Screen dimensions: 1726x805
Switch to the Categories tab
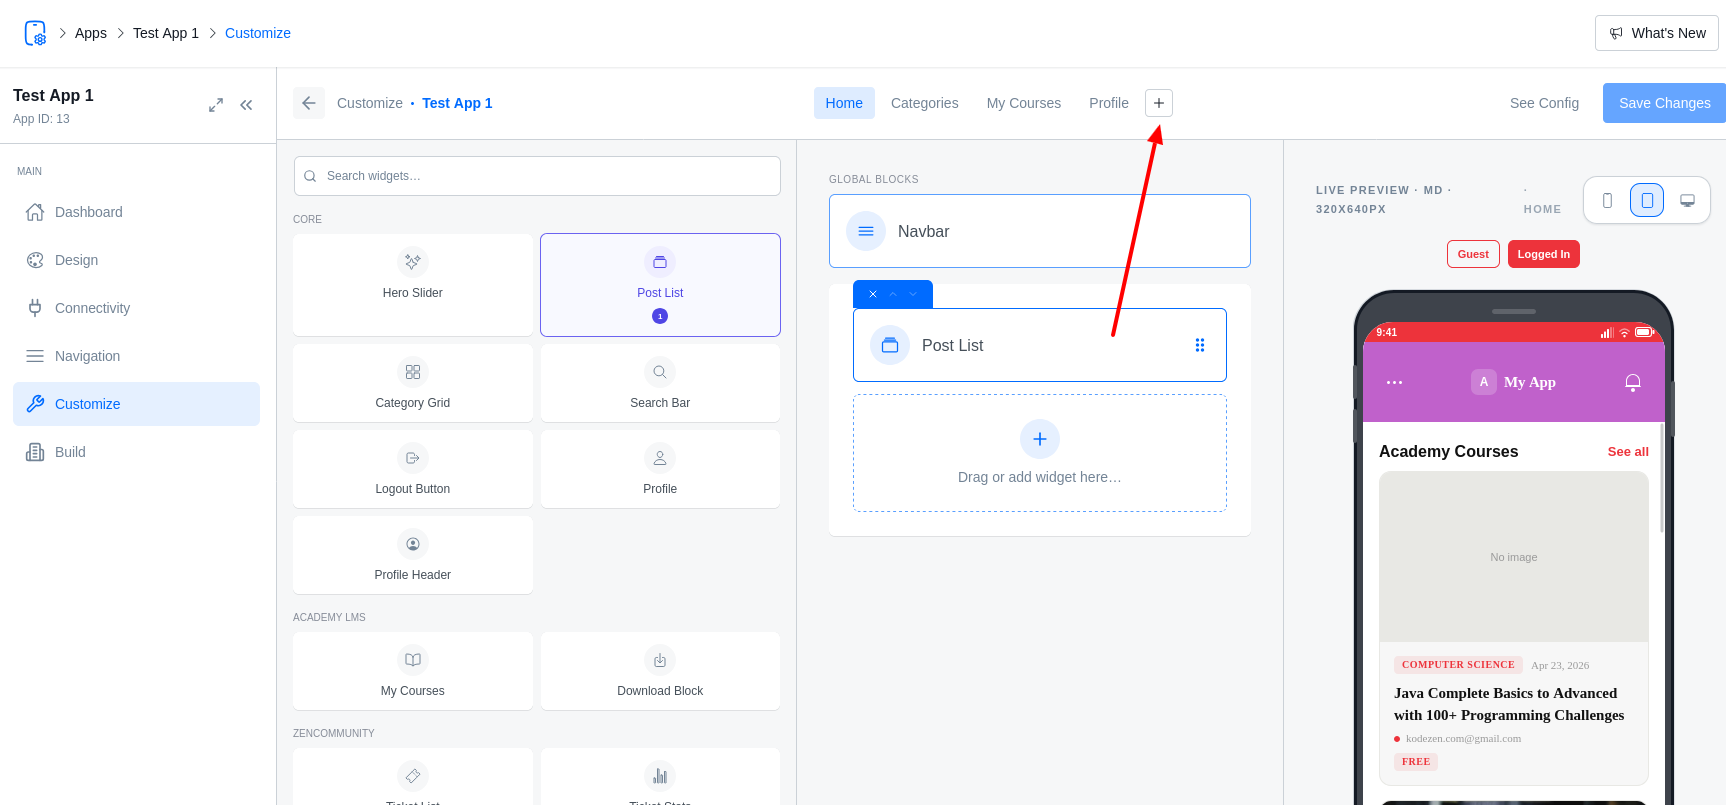point(924,103)
